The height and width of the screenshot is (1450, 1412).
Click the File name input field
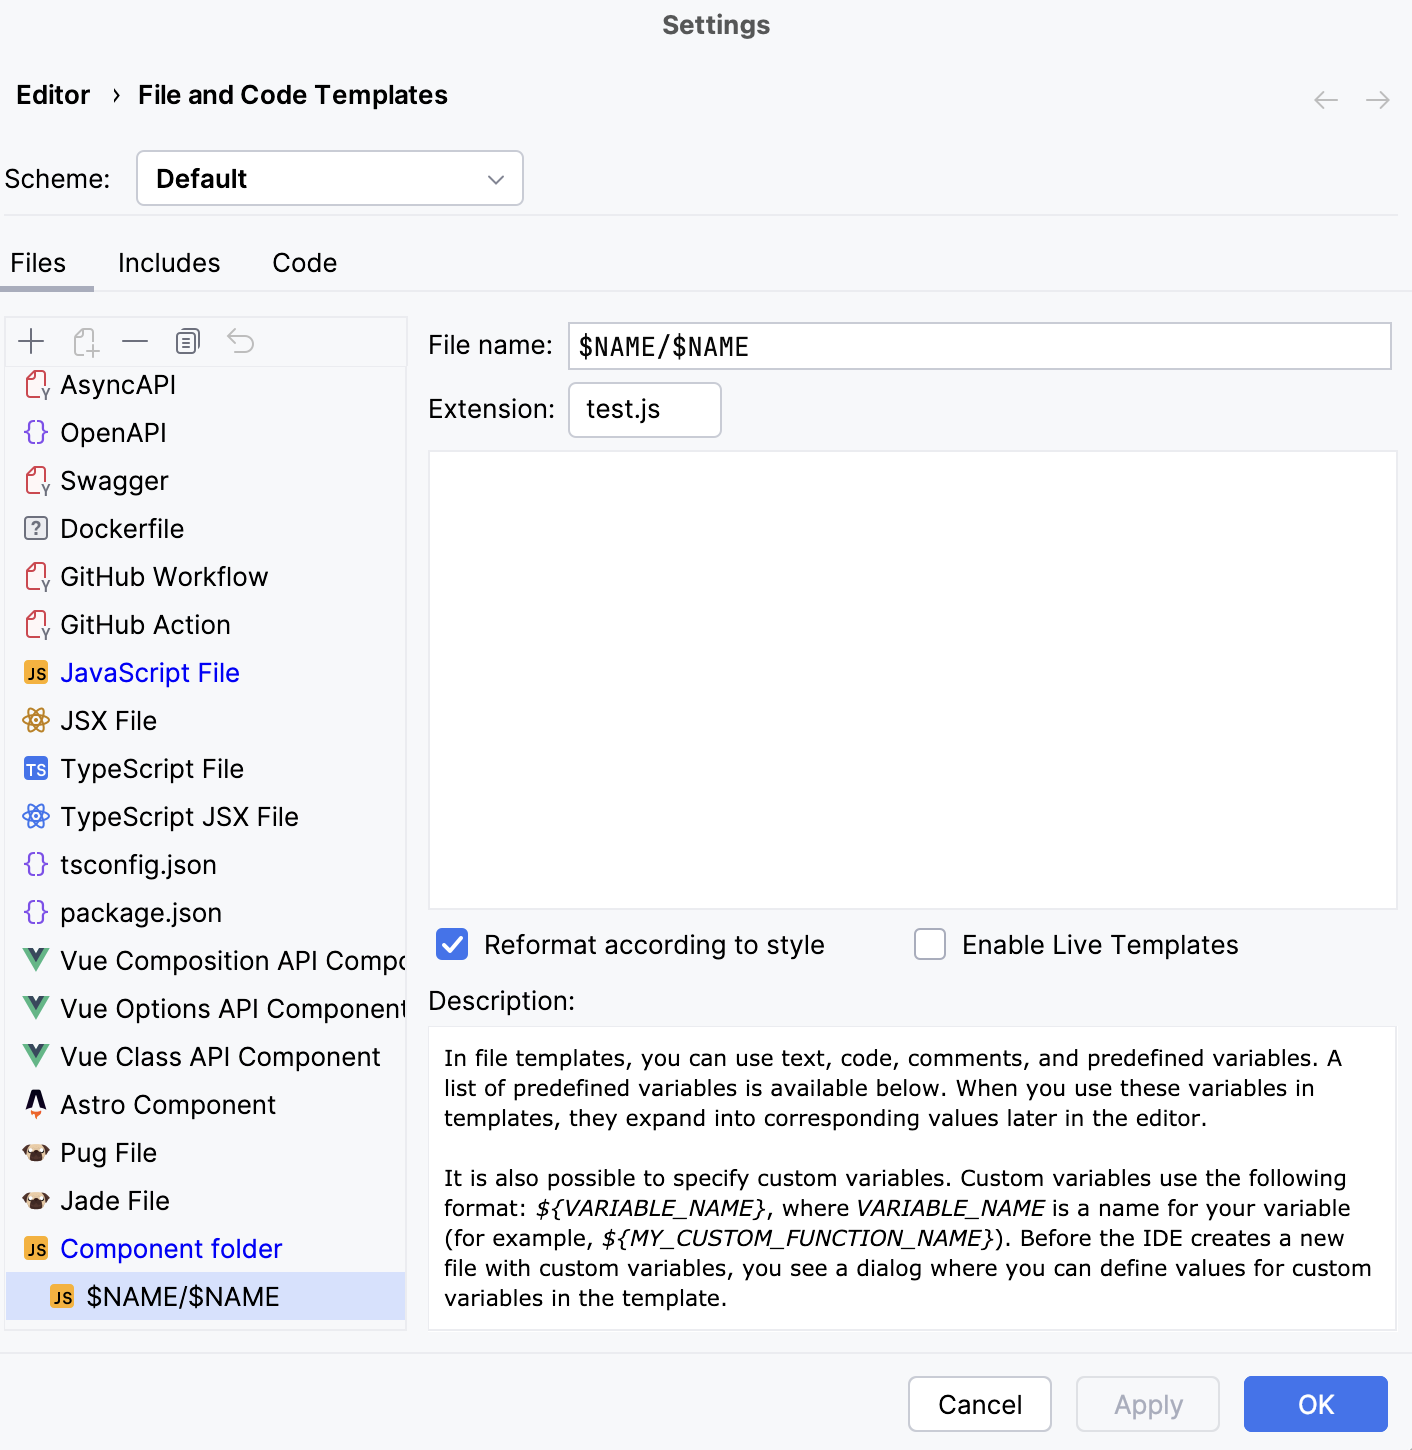point(979,346)
